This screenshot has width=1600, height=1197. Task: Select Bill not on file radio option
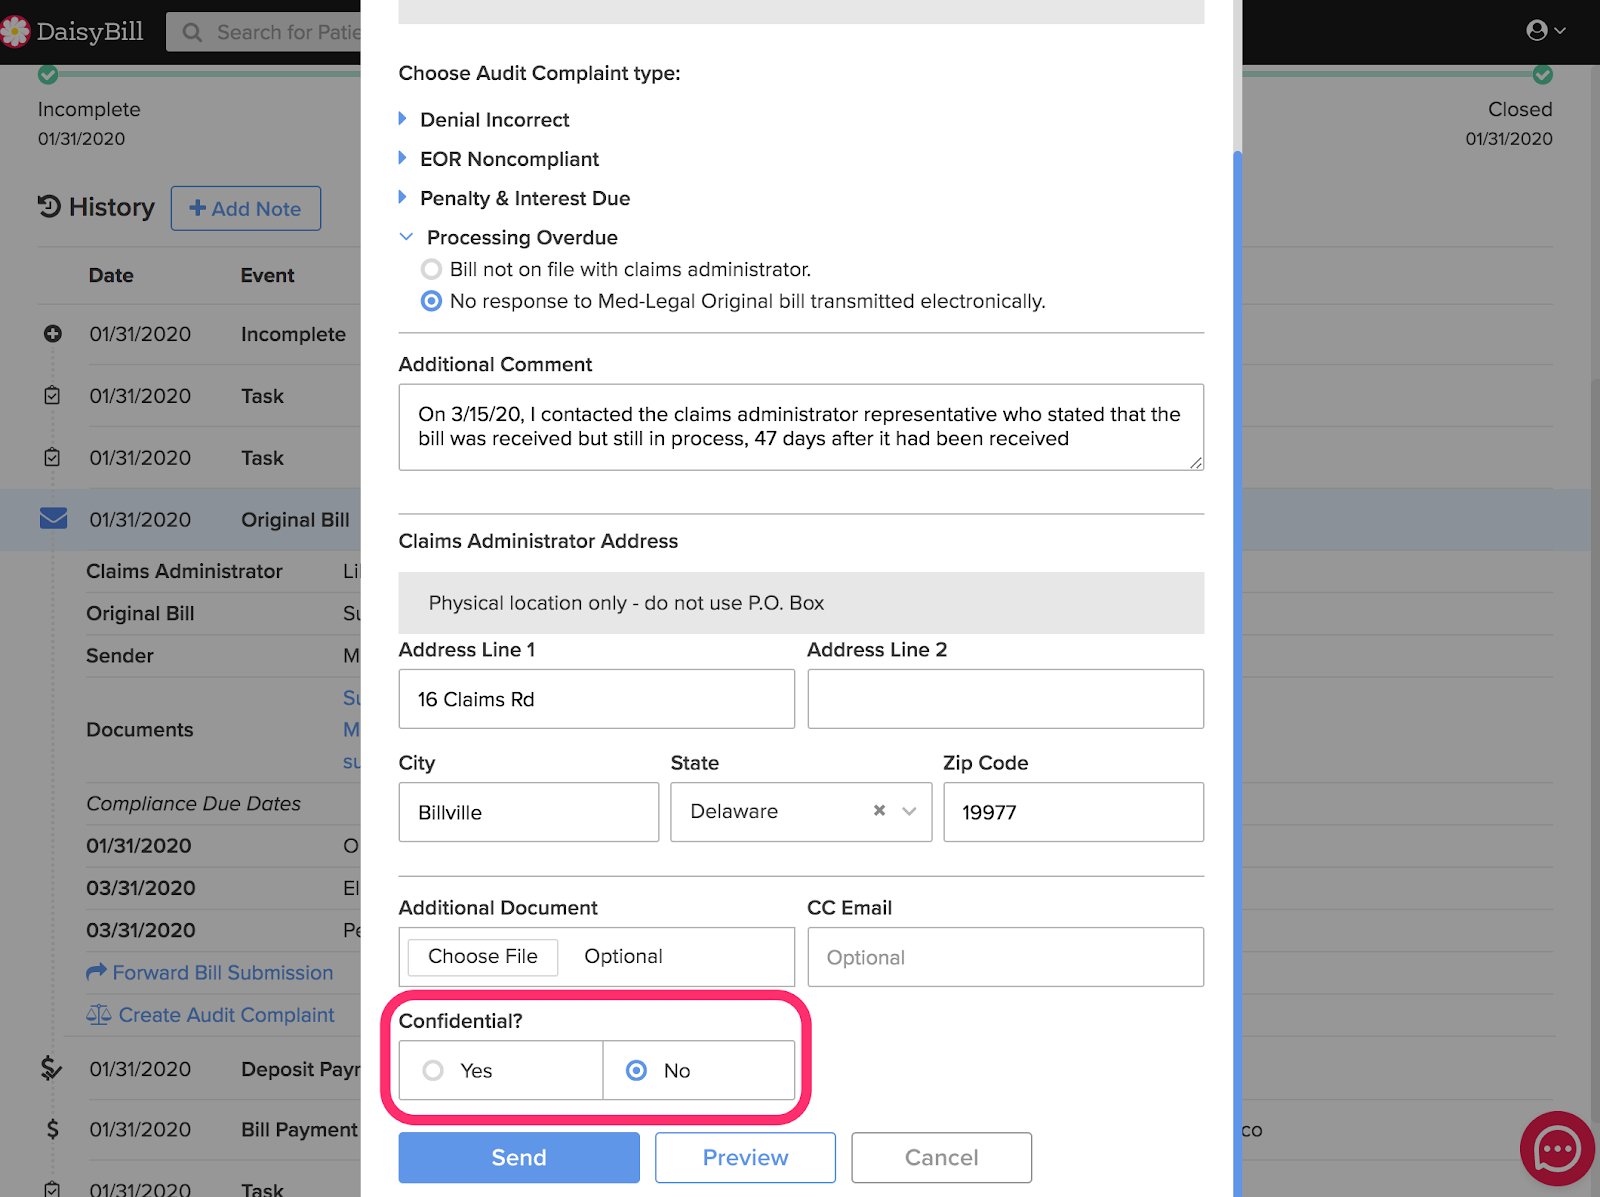[x=431, y=269]
